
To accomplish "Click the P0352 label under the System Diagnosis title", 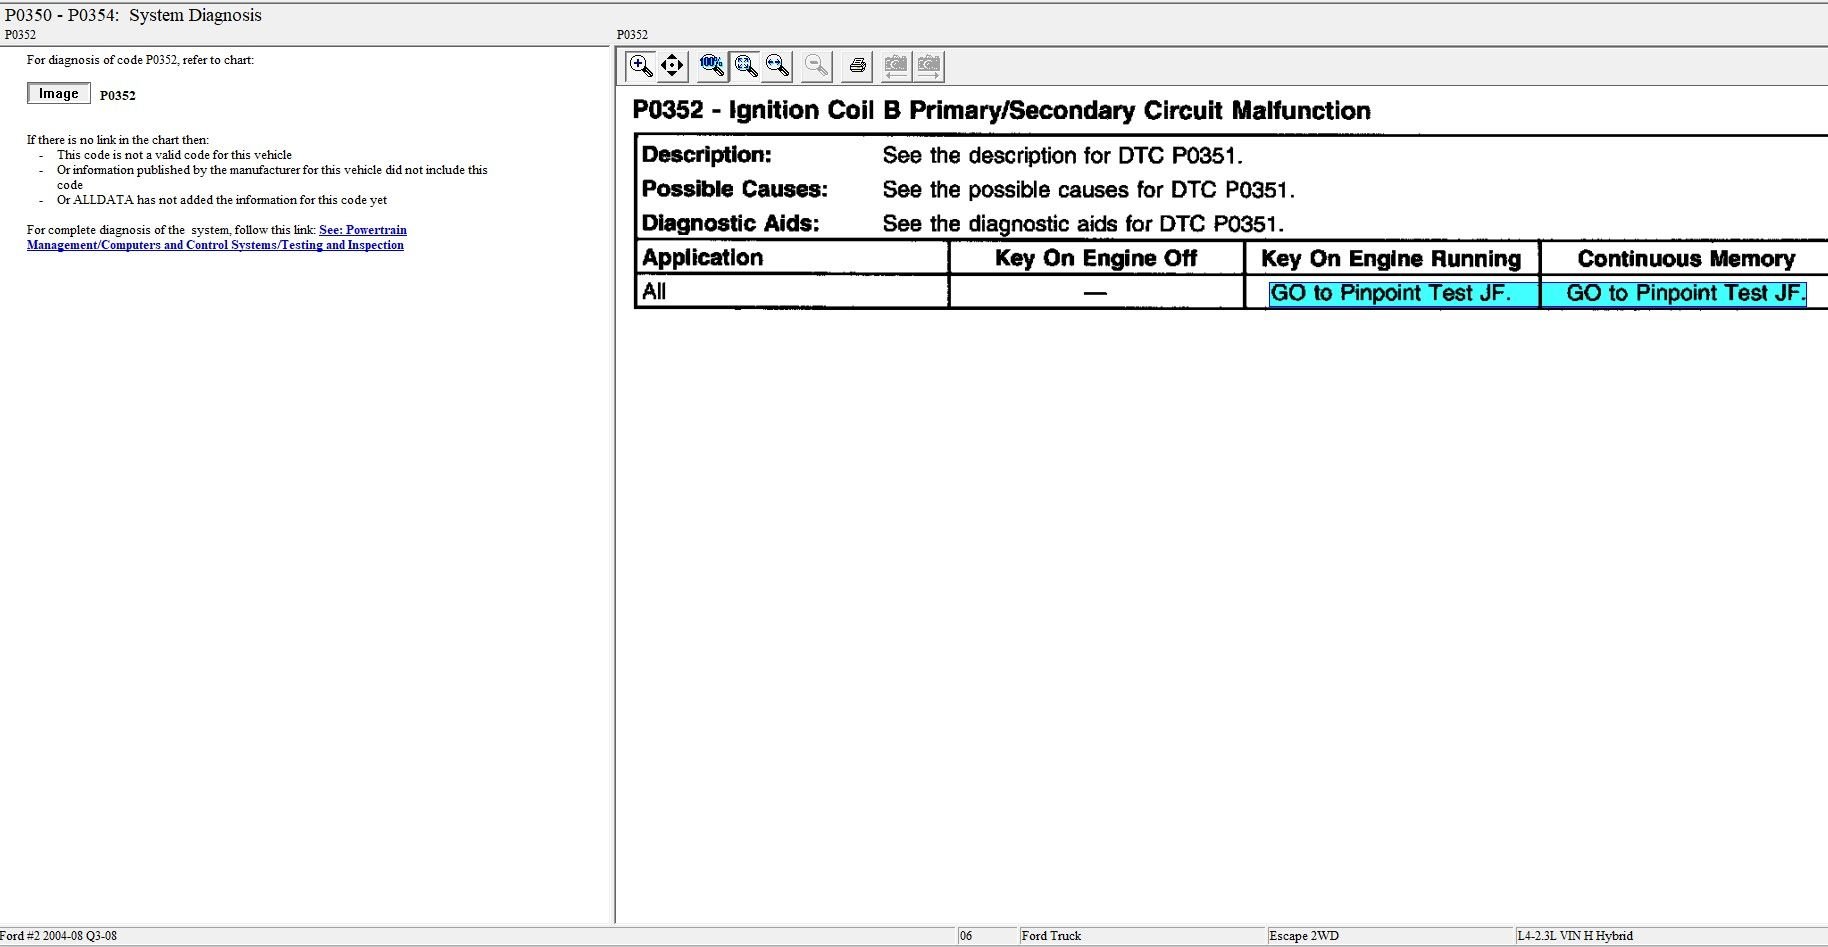I will (20, 35).
